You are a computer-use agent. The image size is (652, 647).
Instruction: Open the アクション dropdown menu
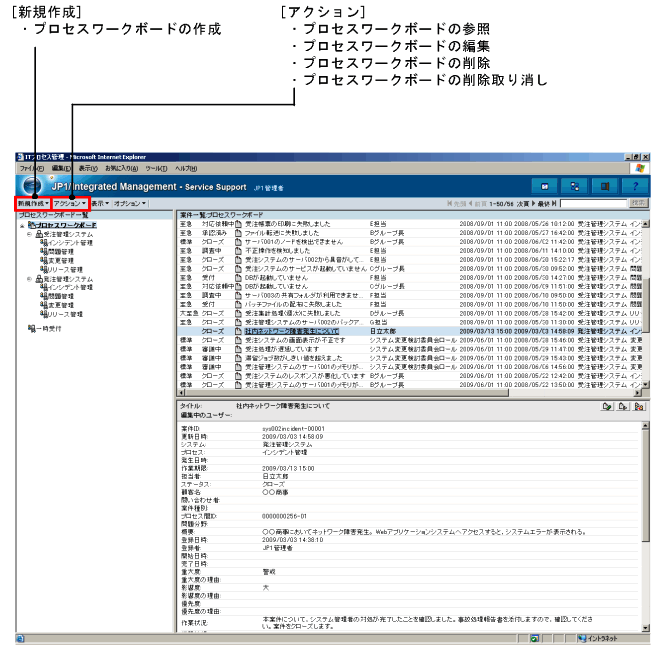pos(70,203)
